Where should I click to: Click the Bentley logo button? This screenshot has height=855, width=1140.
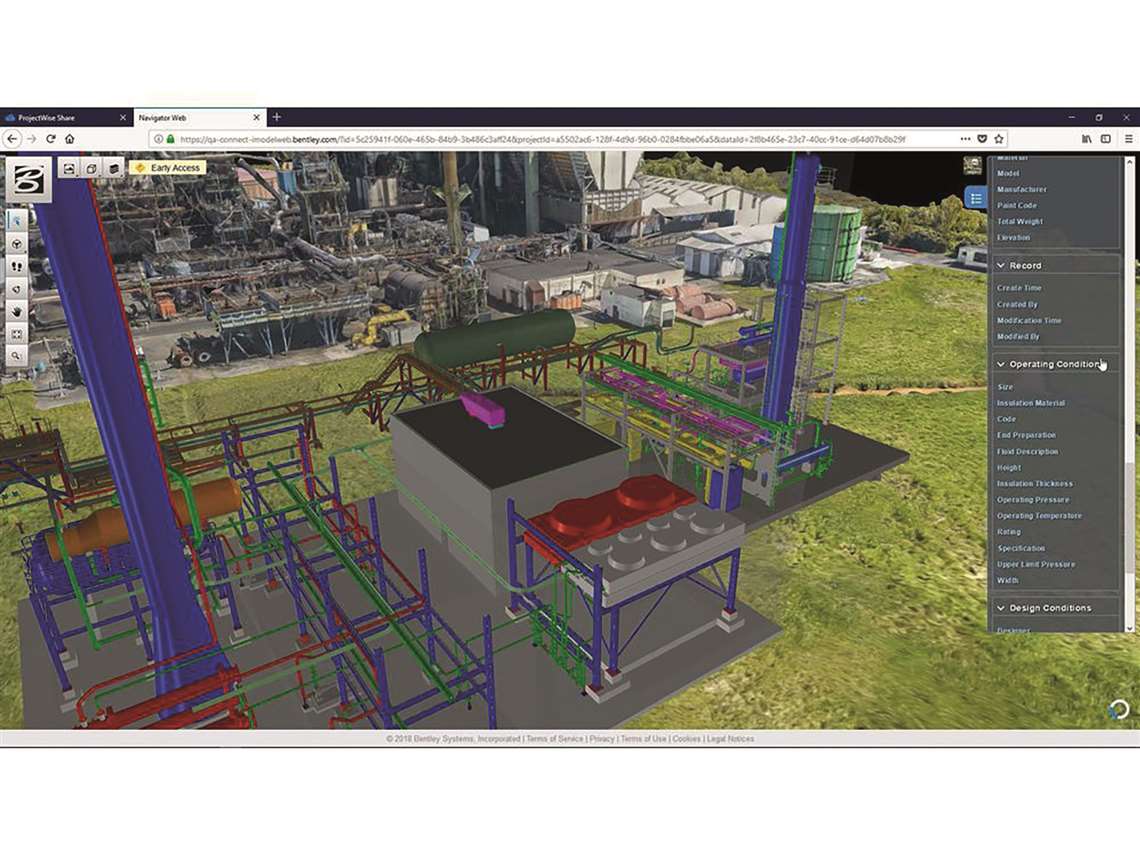27,179
